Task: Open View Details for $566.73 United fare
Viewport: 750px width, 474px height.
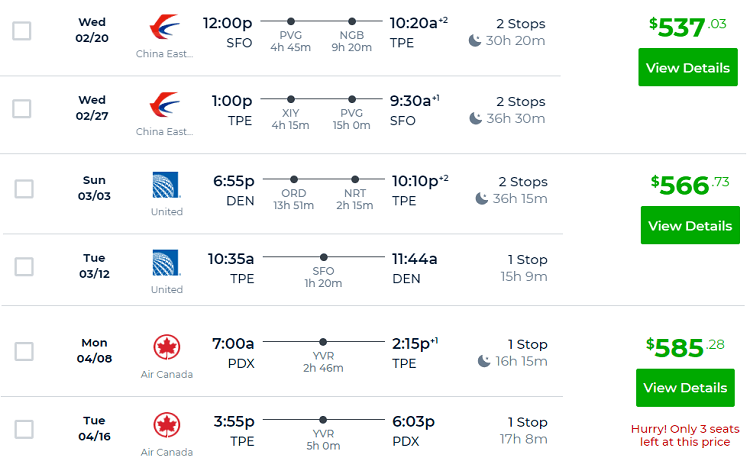Action: 690,225
